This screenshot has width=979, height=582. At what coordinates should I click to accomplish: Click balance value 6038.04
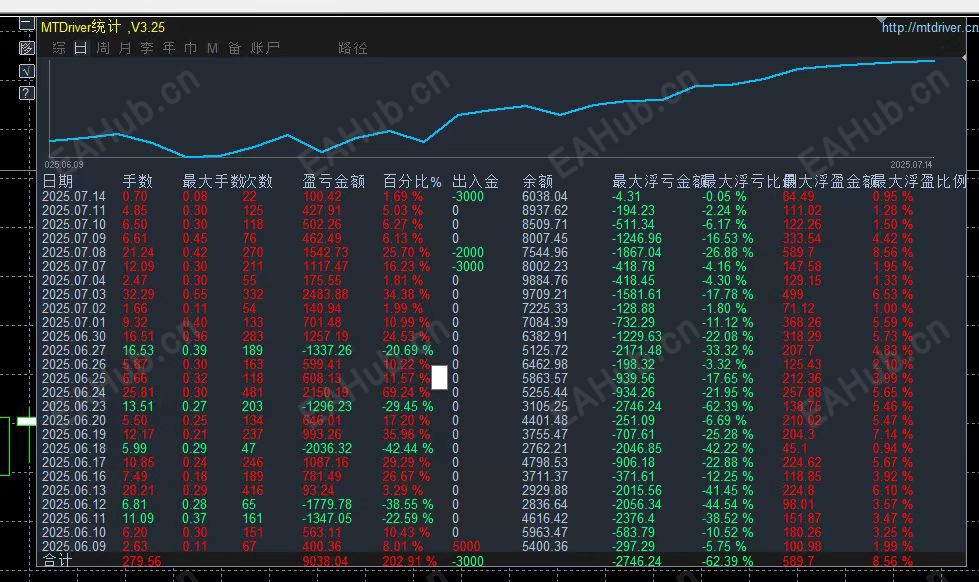point(545,196)
